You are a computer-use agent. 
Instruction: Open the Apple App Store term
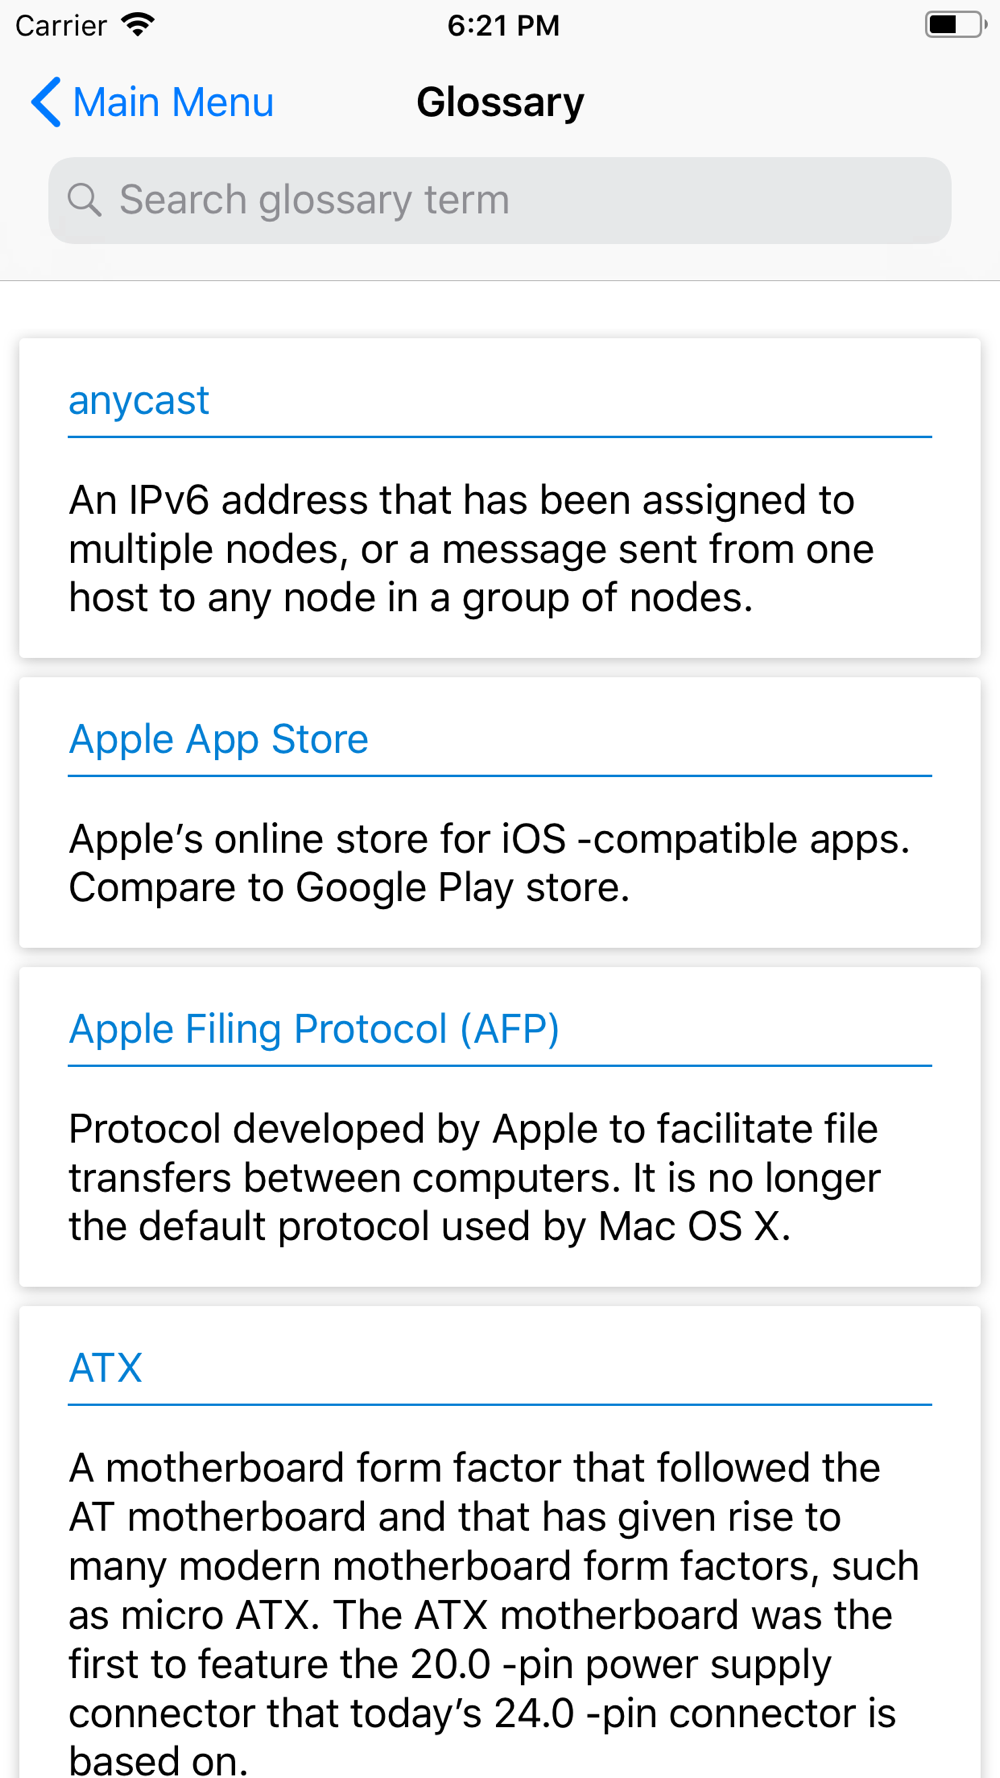tap(219, 739)
